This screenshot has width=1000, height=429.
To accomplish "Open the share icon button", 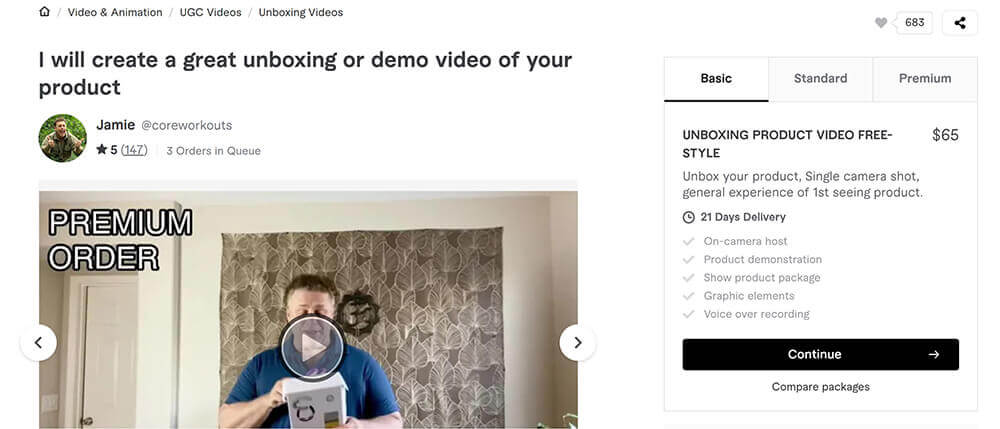I will point(959,23).
